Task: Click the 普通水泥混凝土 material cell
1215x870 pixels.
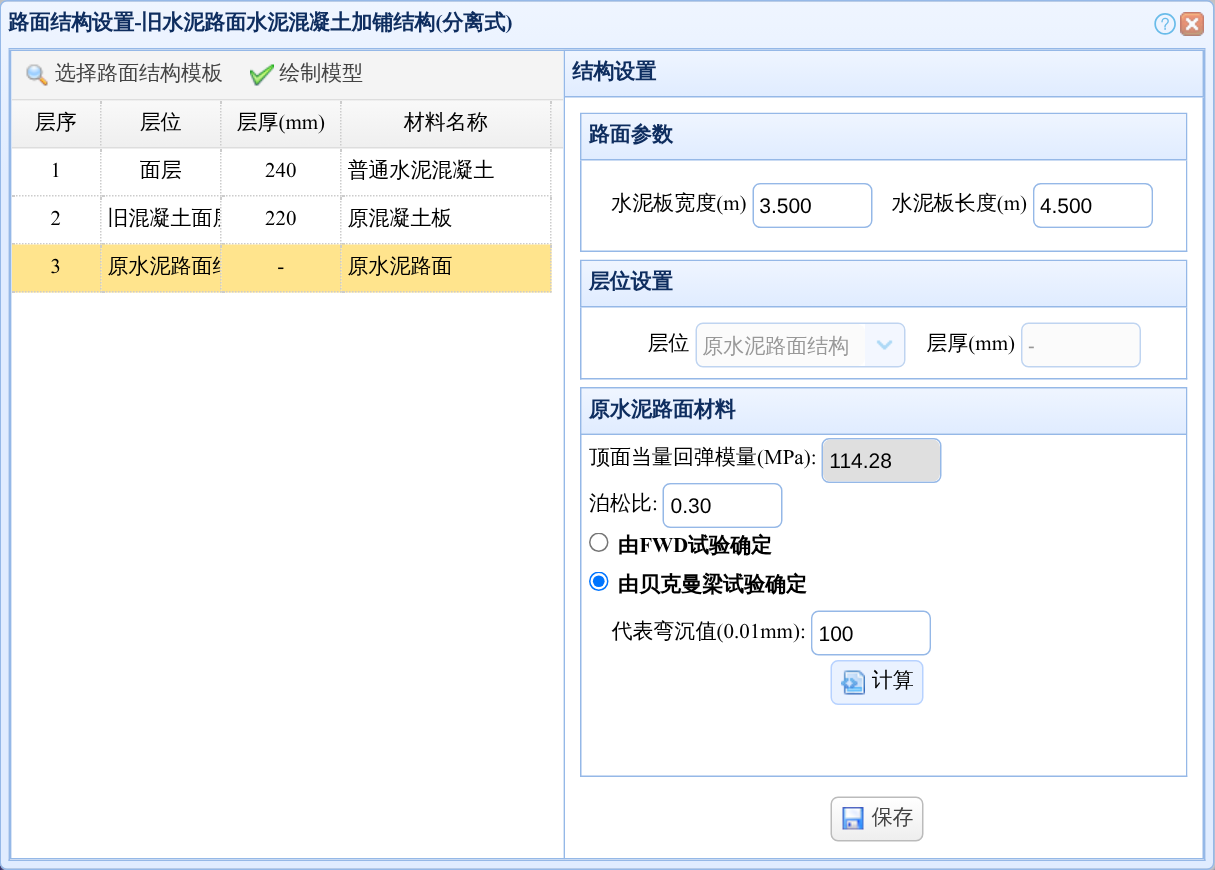Action: 446,171
